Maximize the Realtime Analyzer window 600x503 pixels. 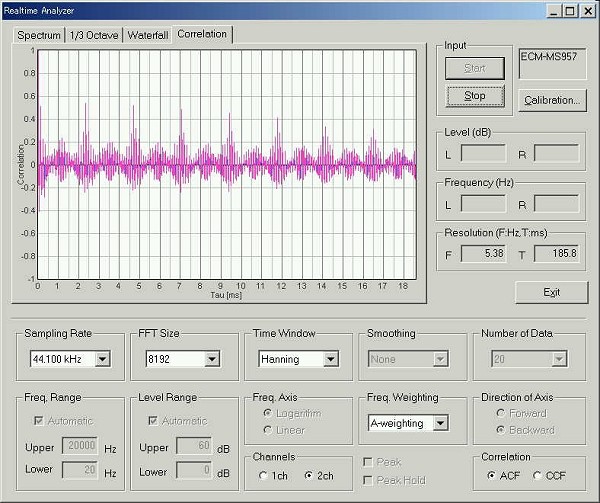point(570,11)
